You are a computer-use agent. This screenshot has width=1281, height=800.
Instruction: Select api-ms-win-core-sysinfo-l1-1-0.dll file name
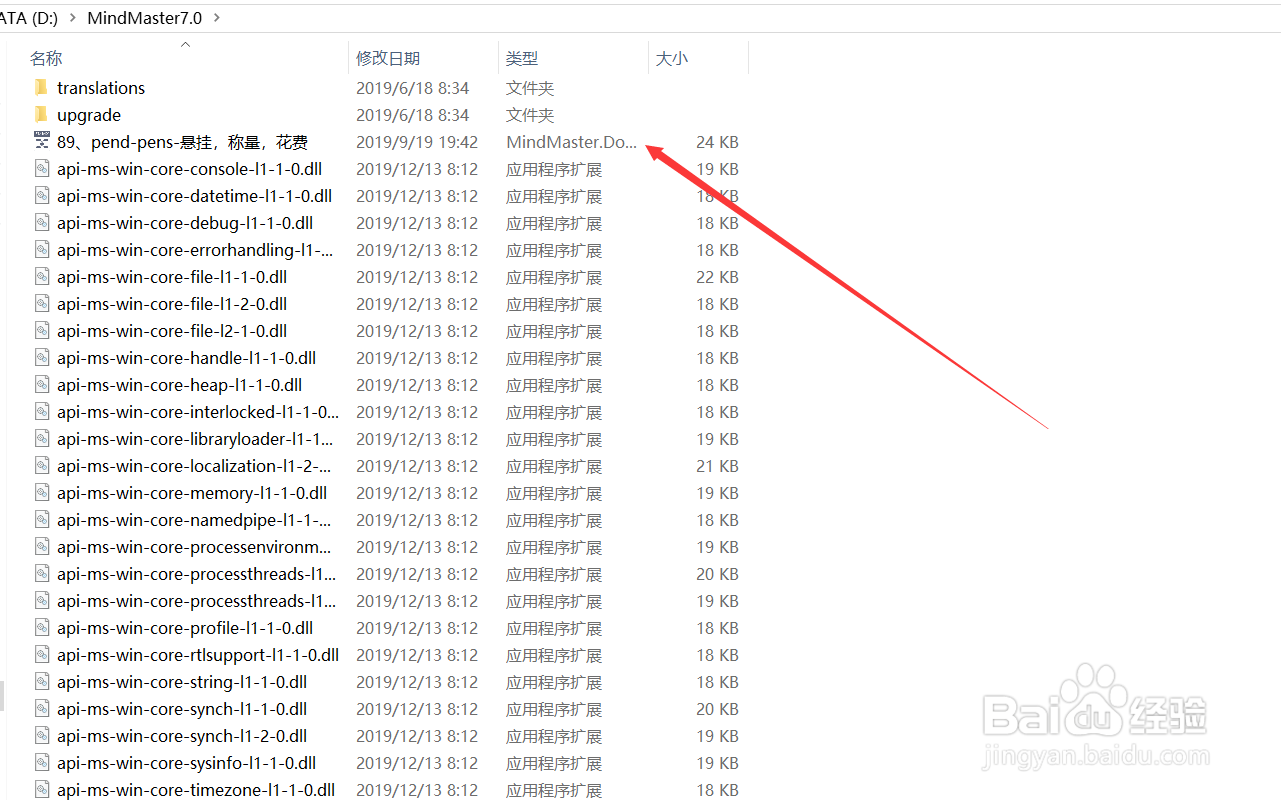tap(187, 763)
